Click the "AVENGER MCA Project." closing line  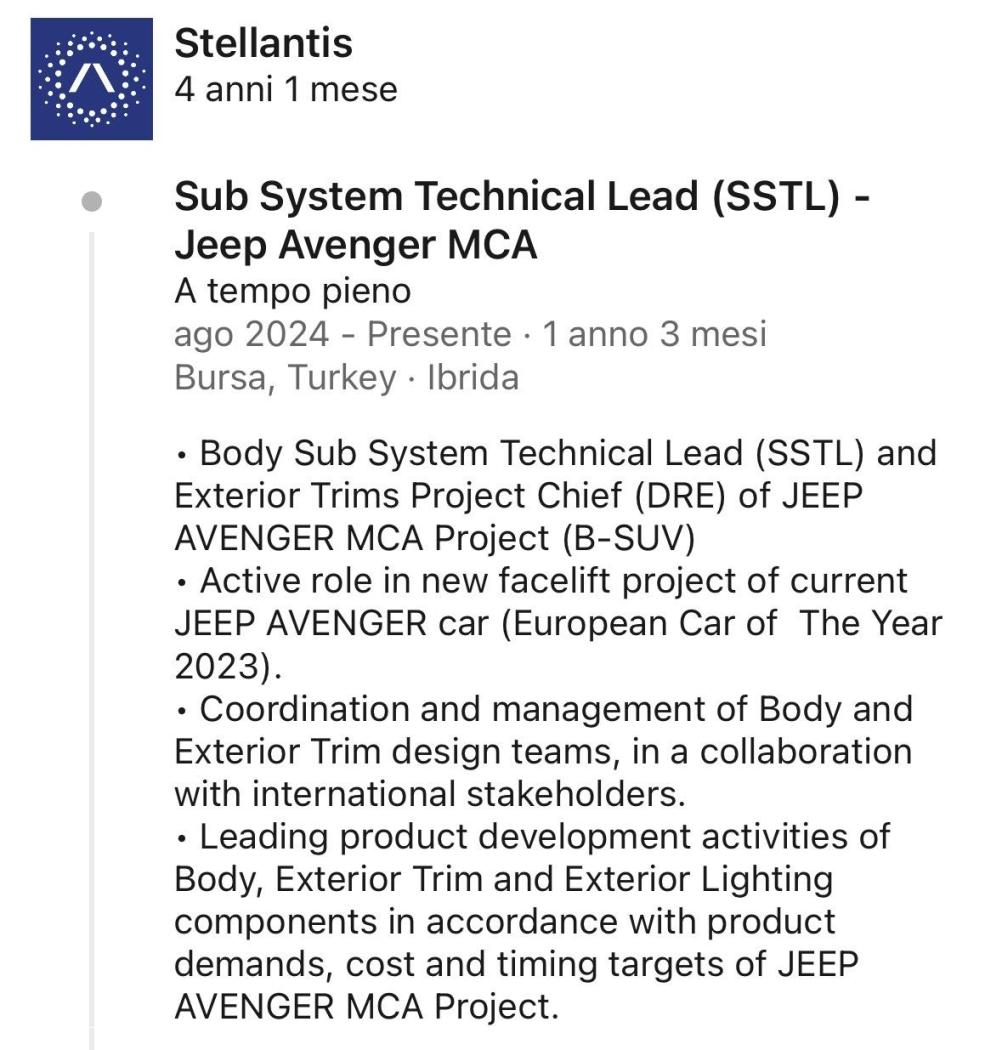(366, 1006)
